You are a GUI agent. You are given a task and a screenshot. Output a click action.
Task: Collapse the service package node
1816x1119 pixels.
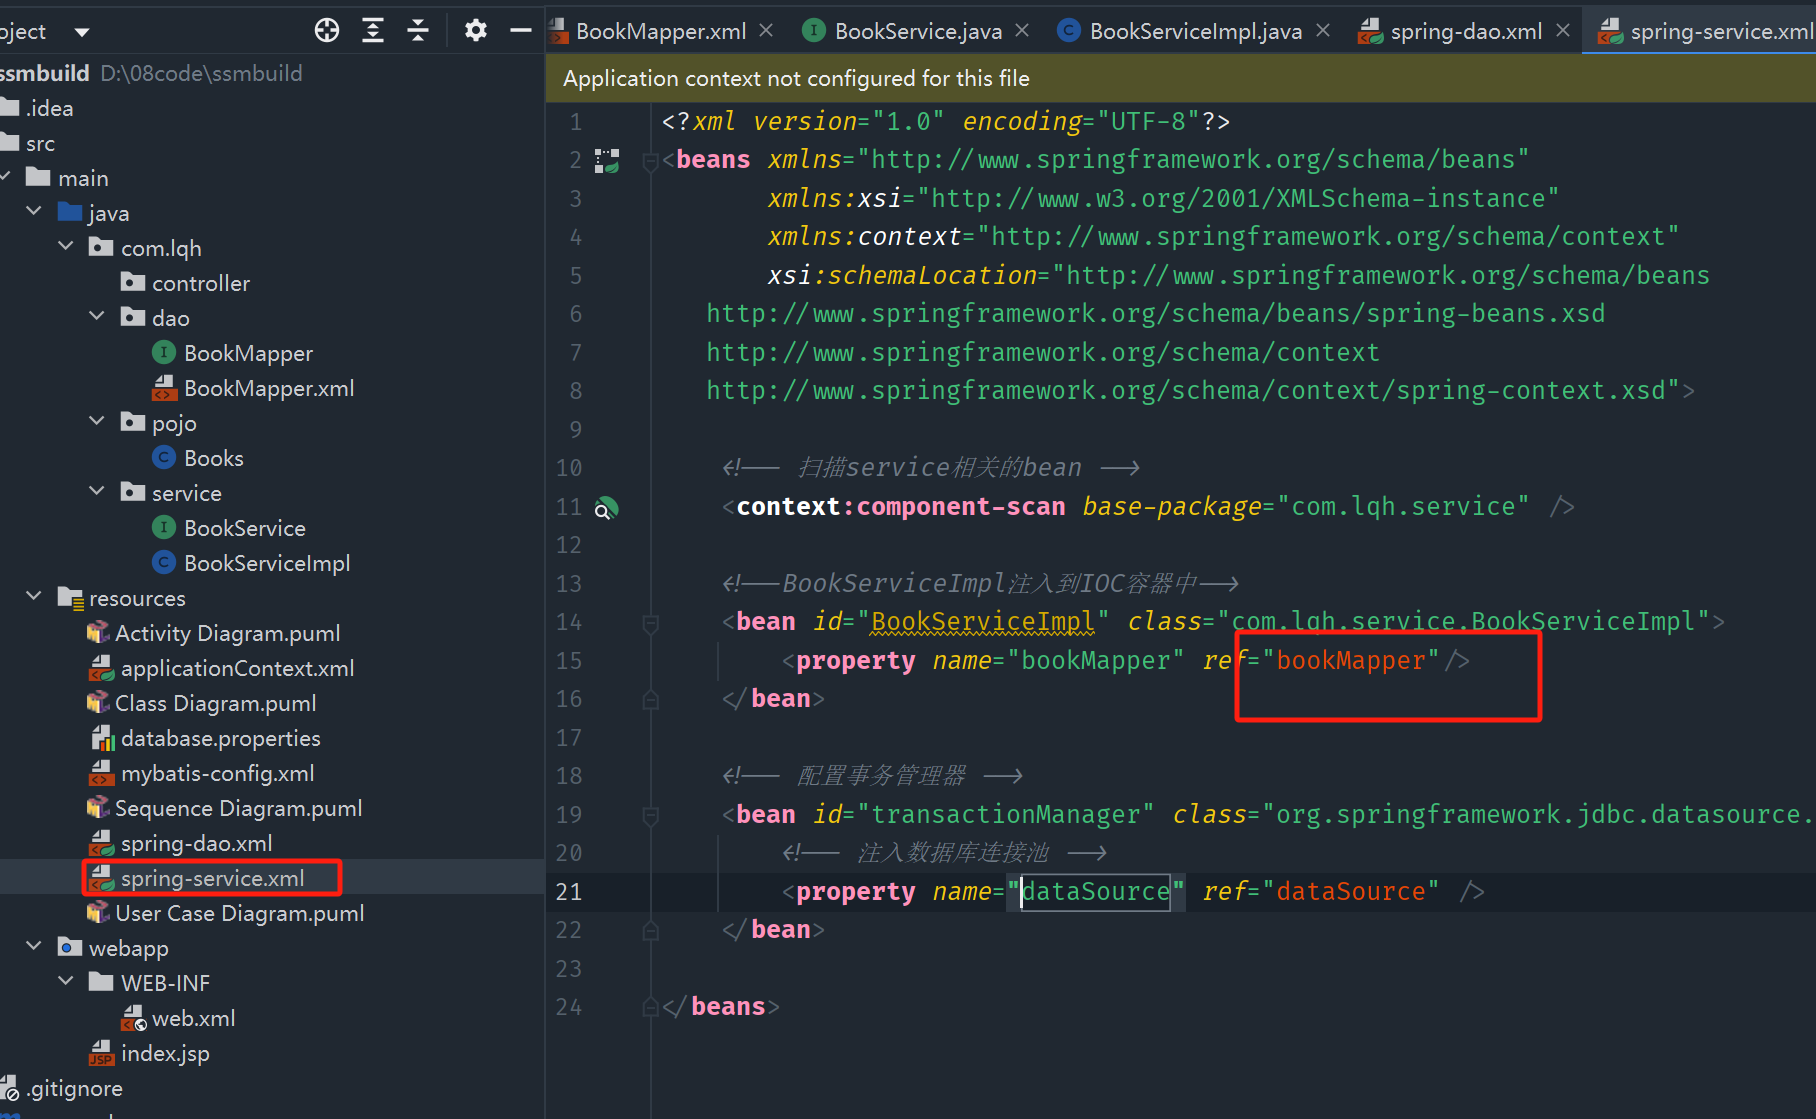(97, 491)
